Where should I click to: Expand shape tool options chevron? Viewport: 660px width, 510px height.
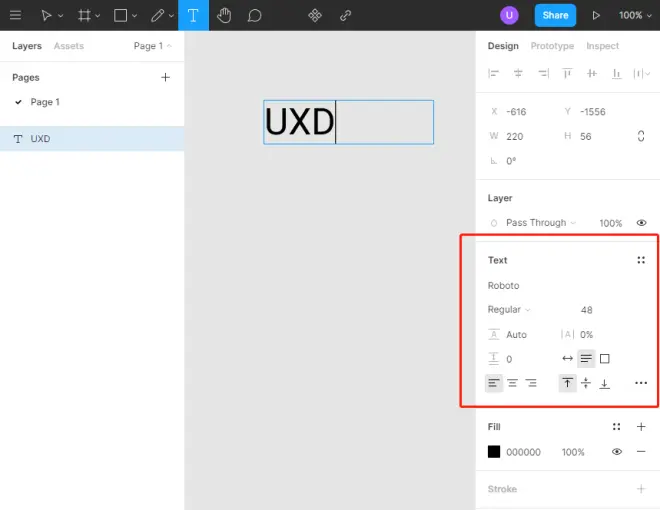point(134,16)
